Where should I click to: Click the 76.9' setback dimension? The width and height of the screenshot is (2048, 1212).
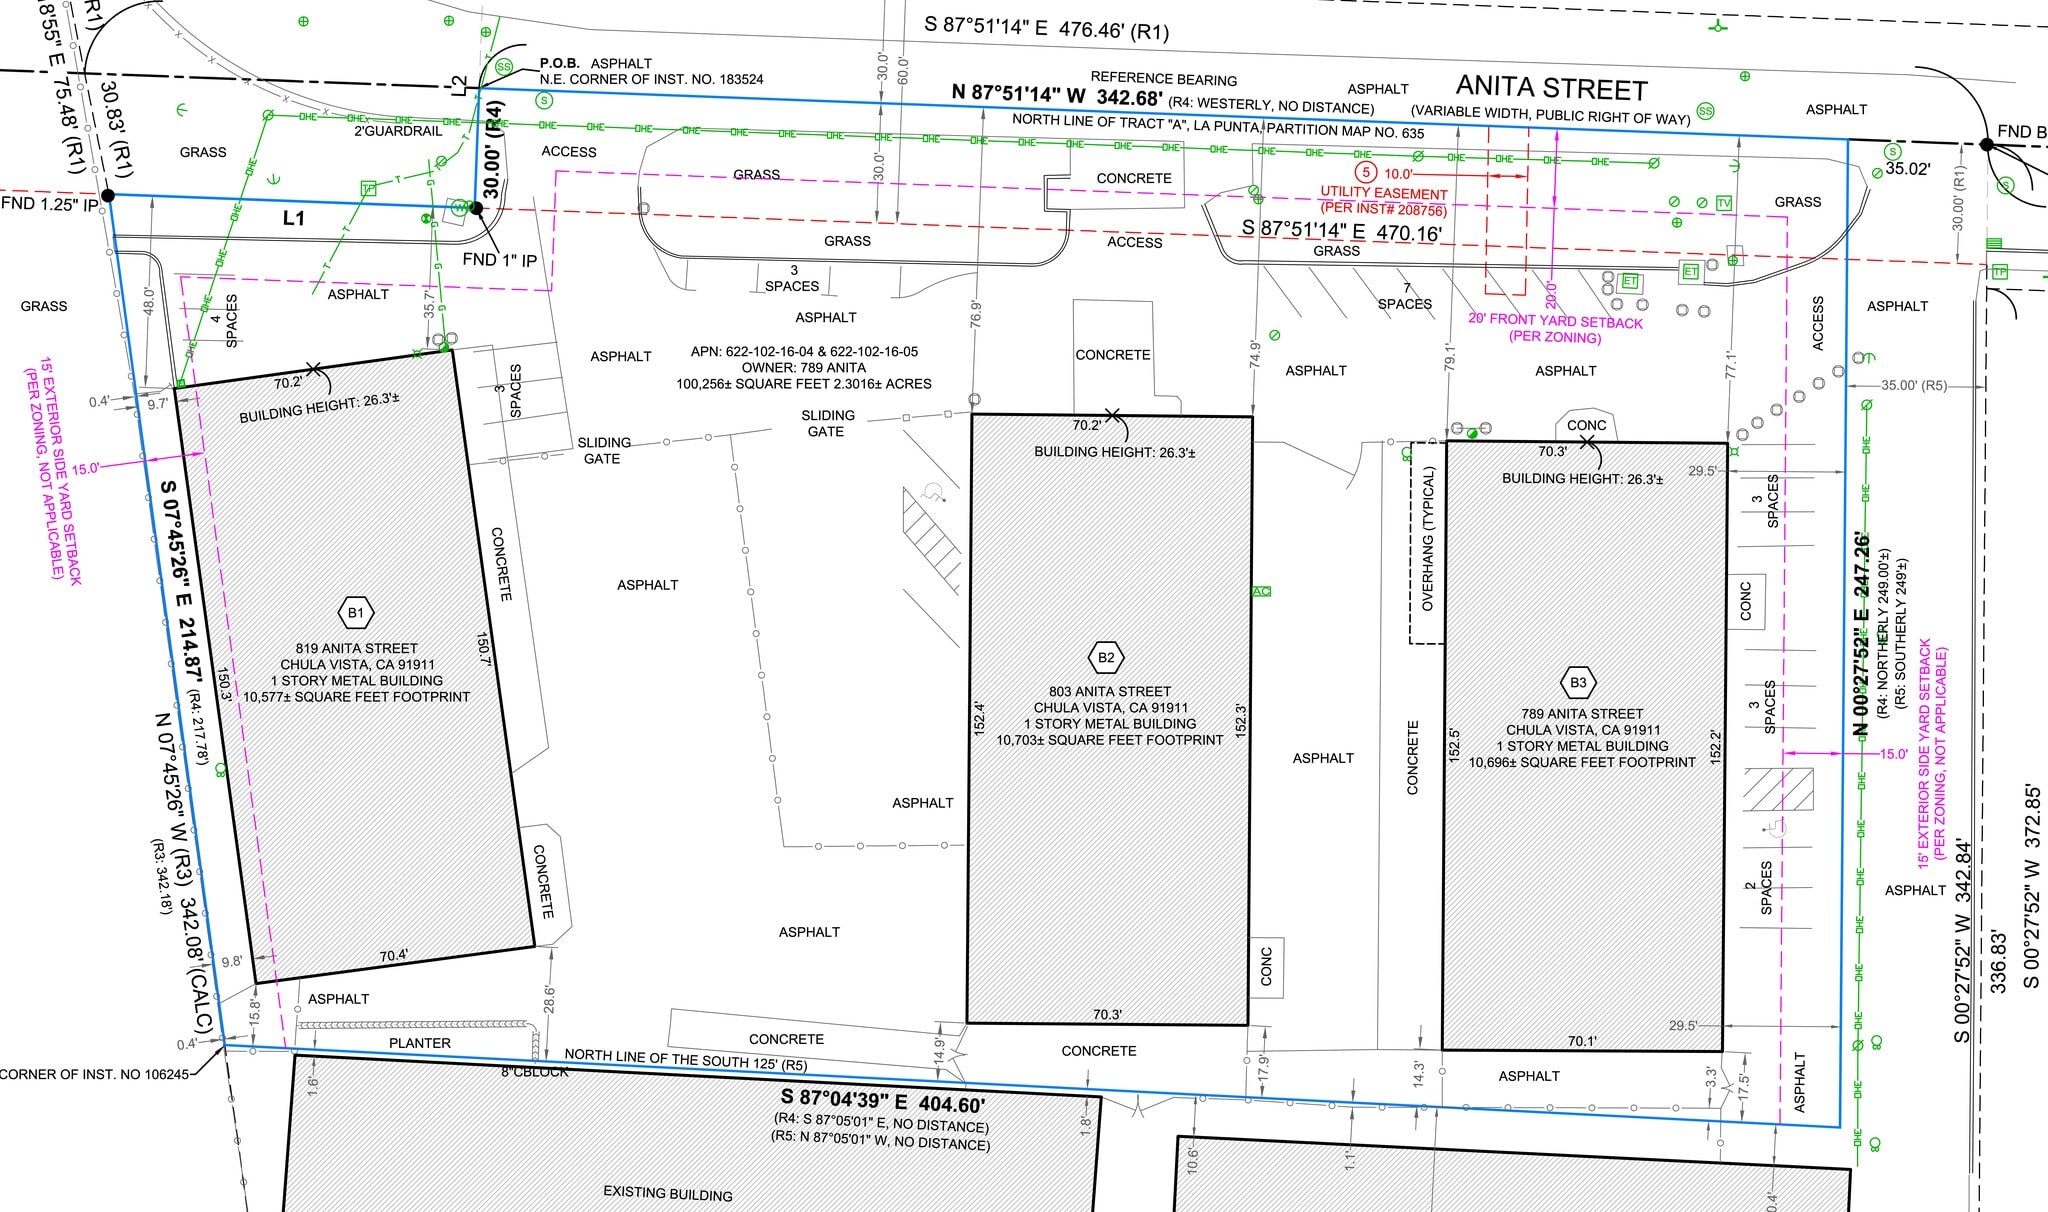tap(975, 314)
